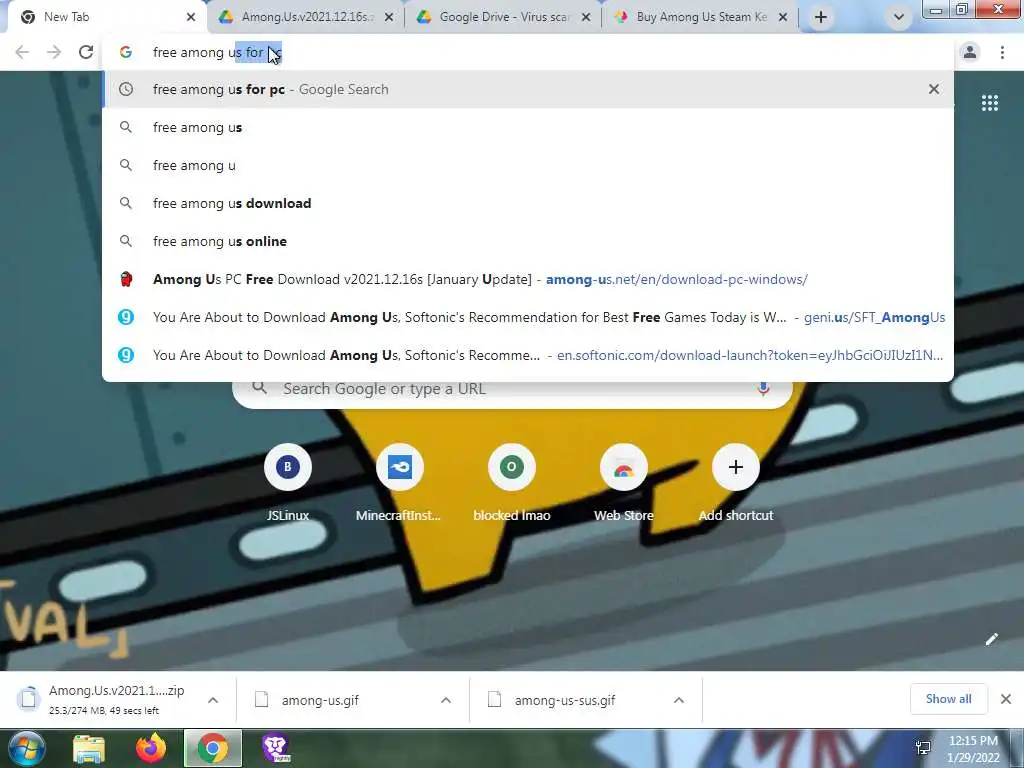The width and height of the screenshot is (1024, 768).
Task: Click the 'Search Google or type a URL' box
Action: 513,389
